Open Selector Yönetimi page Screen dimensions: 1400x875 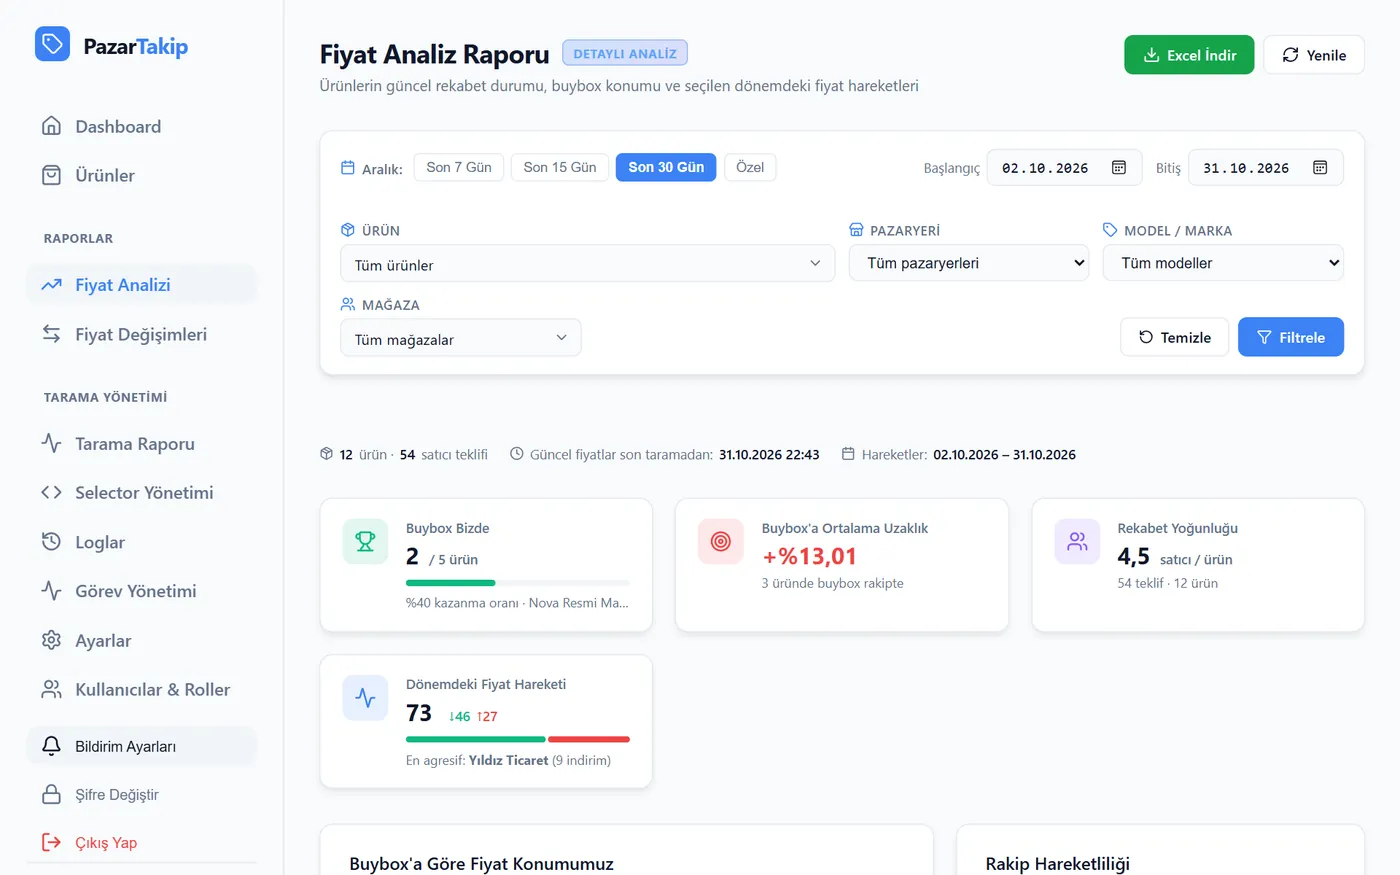coord(141,492)
